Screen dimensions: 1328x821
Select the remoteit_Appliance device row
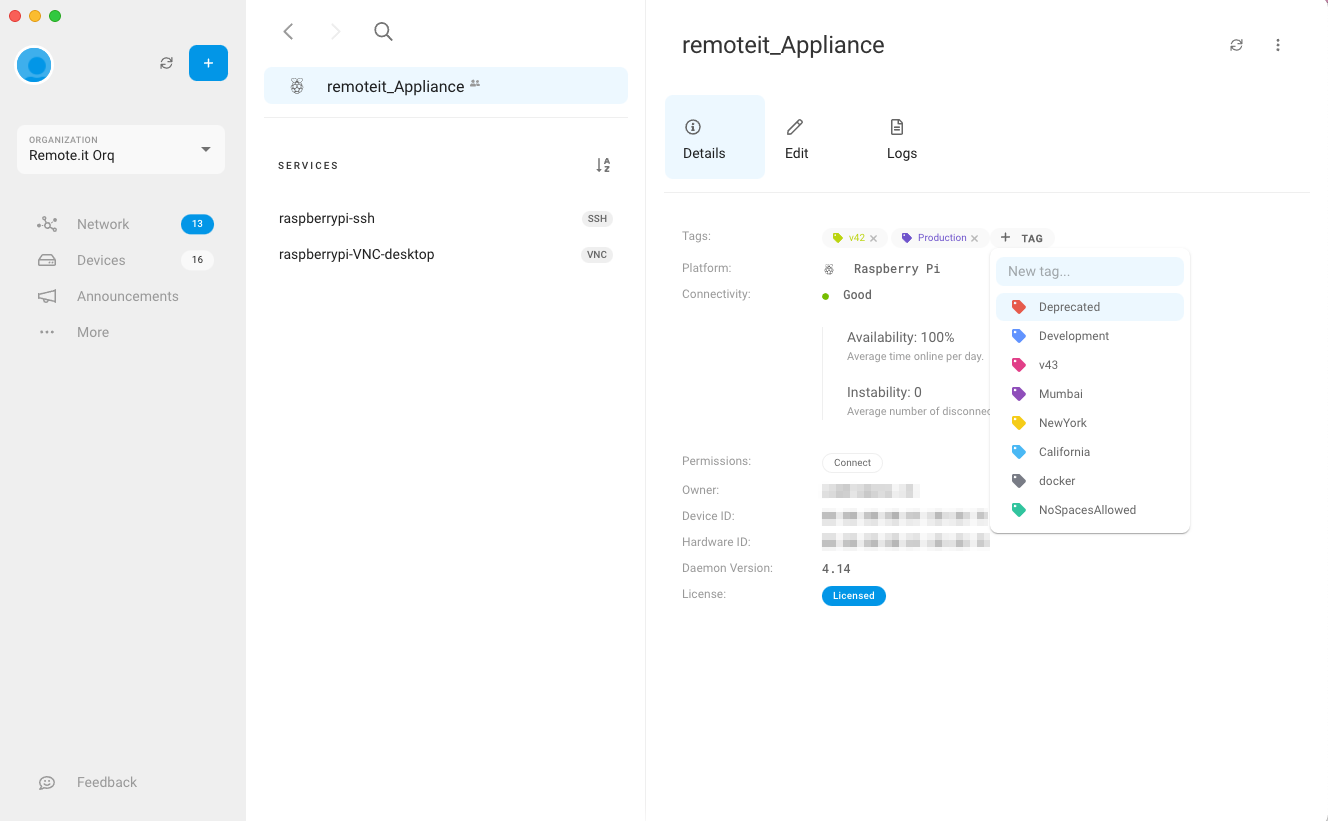point(446,86)
